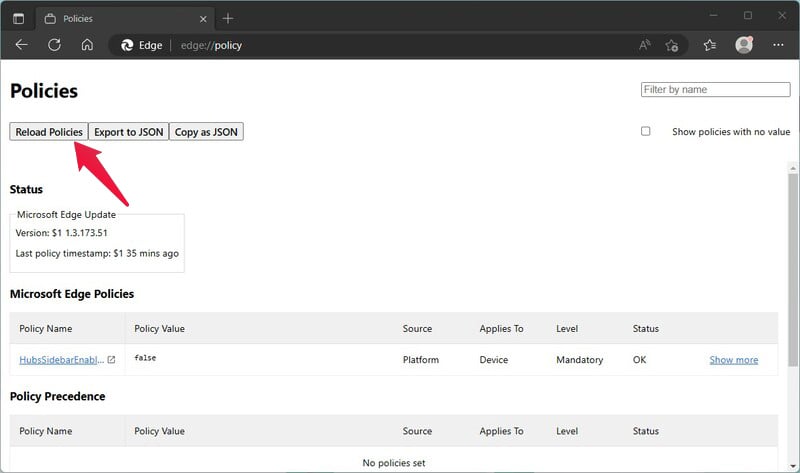Open HubsSidebarEnabled external documentation icon
800x473 pixels.
click(x=111, y=360)
